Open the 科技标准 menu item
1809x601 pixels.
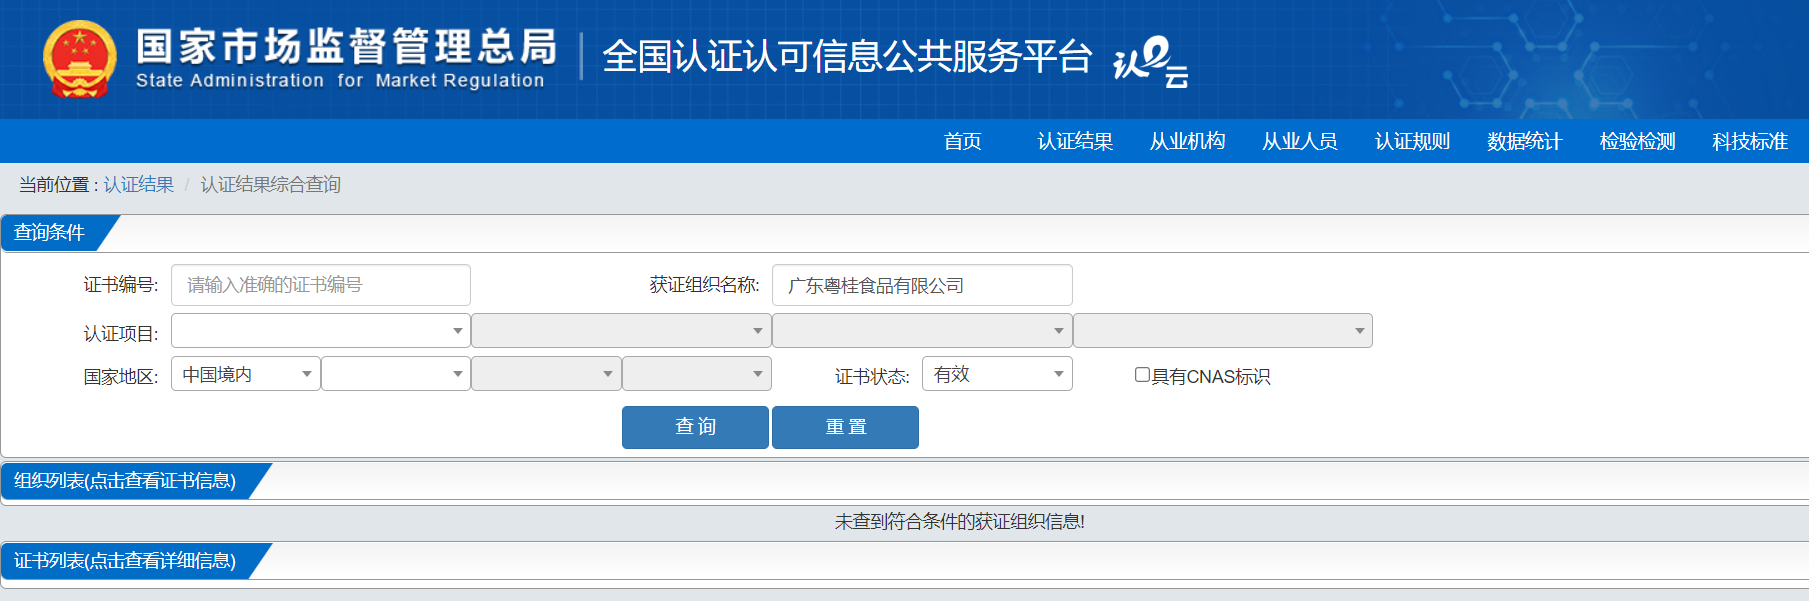[1749, 141]
